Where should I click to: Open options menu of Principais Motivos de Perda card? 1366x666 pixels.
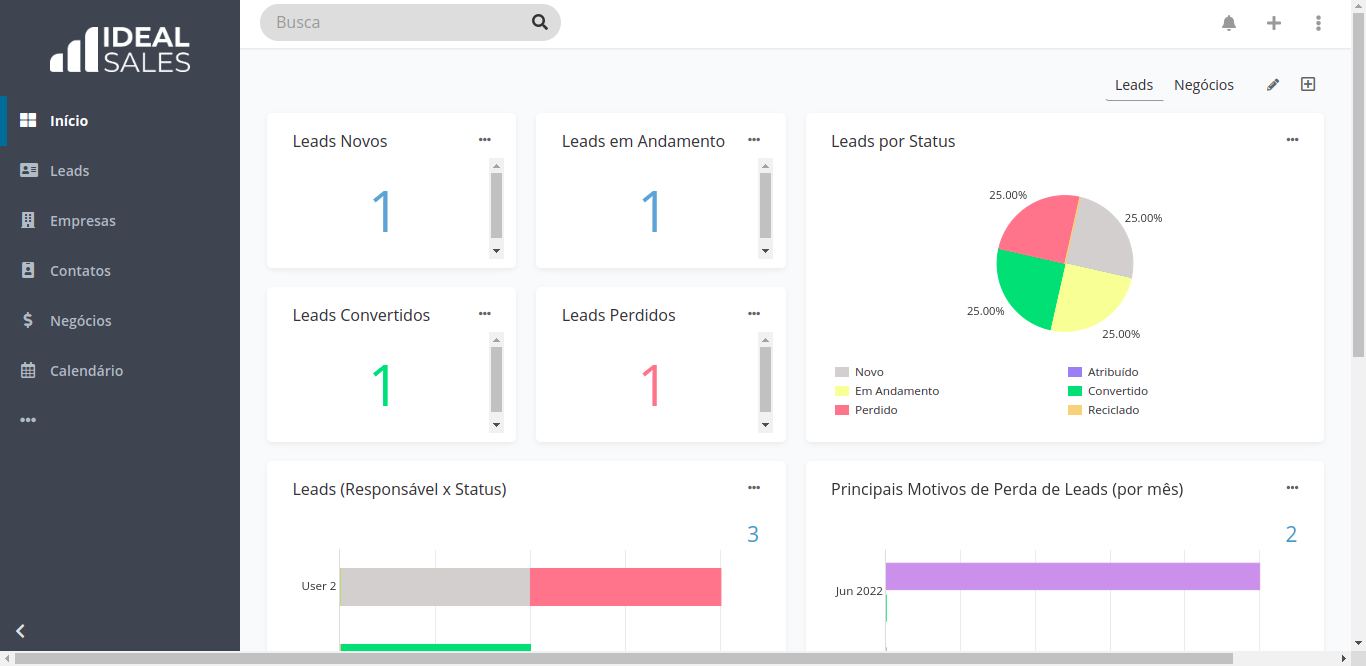coord(1292,488)
